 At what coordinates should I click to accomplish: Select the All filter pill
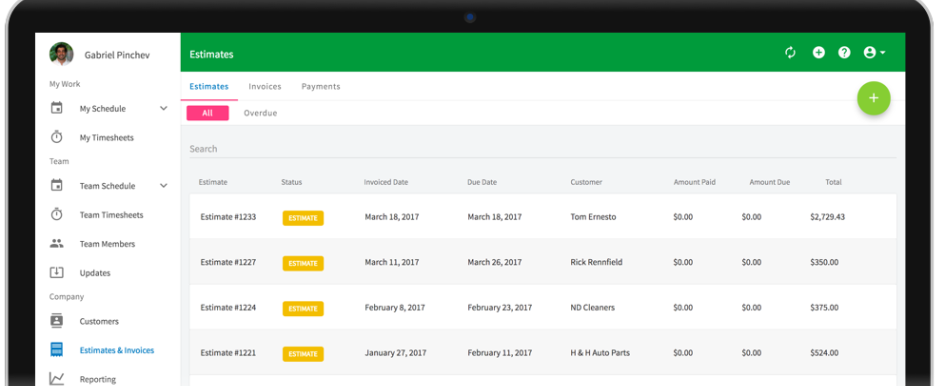(x=207, y=113)
